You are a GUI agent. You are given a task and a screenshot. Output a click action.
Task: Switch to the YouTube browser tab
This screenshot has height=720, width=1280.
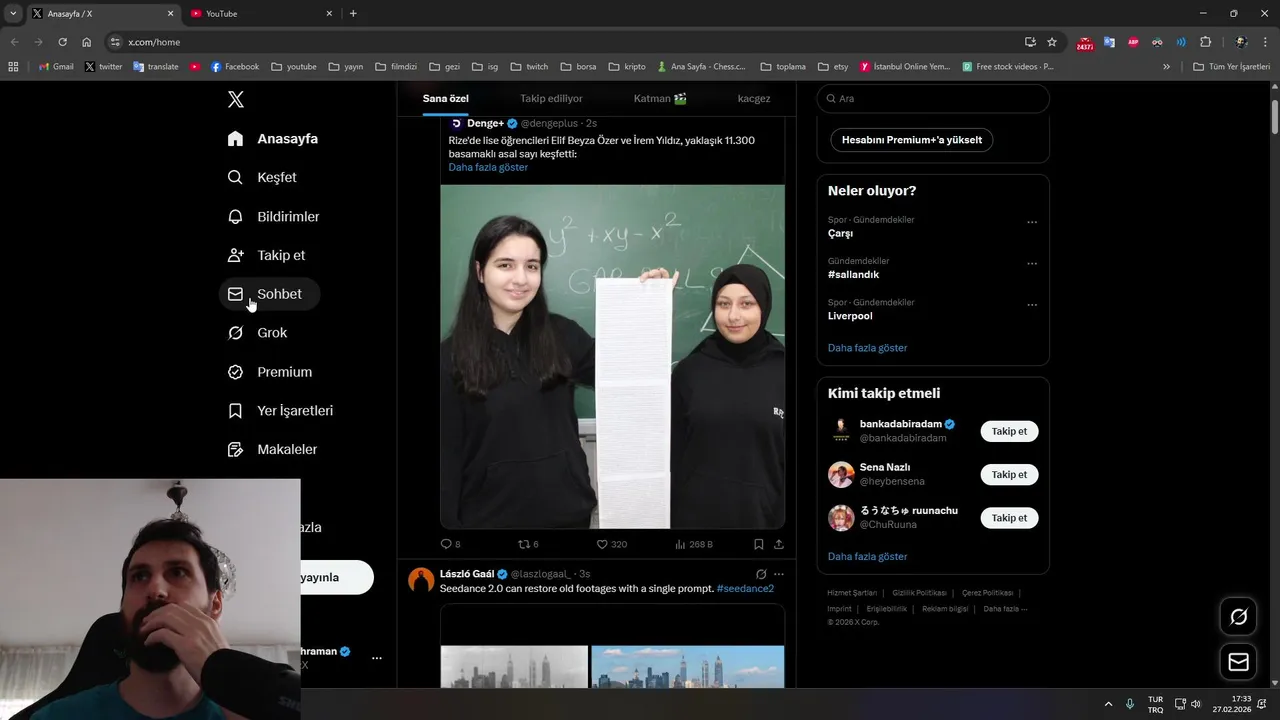(260, 13)
